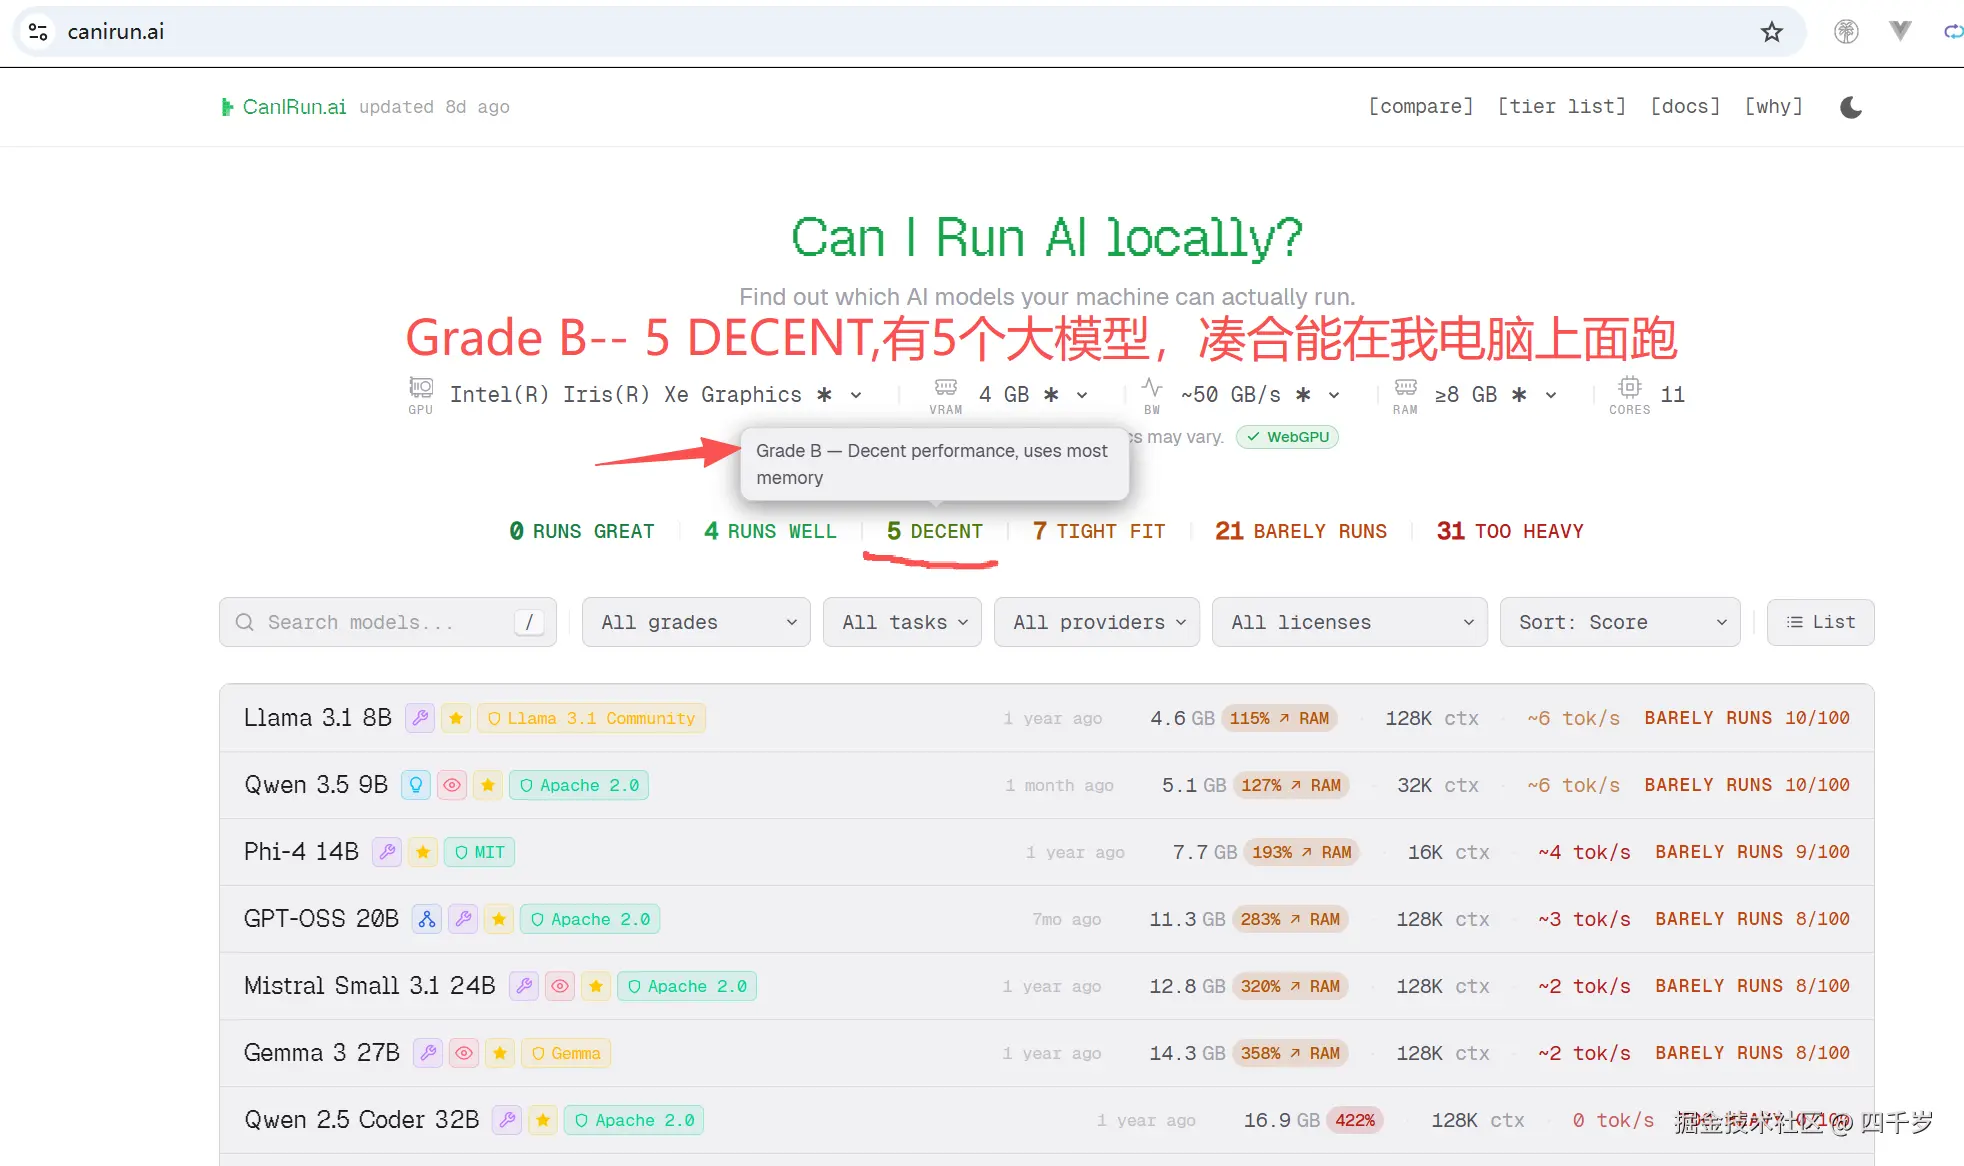Open the Sort: Score dropdown
Image resolution: width=1964 pixels, height=1166 pixels.
[x=1620, y=622]
